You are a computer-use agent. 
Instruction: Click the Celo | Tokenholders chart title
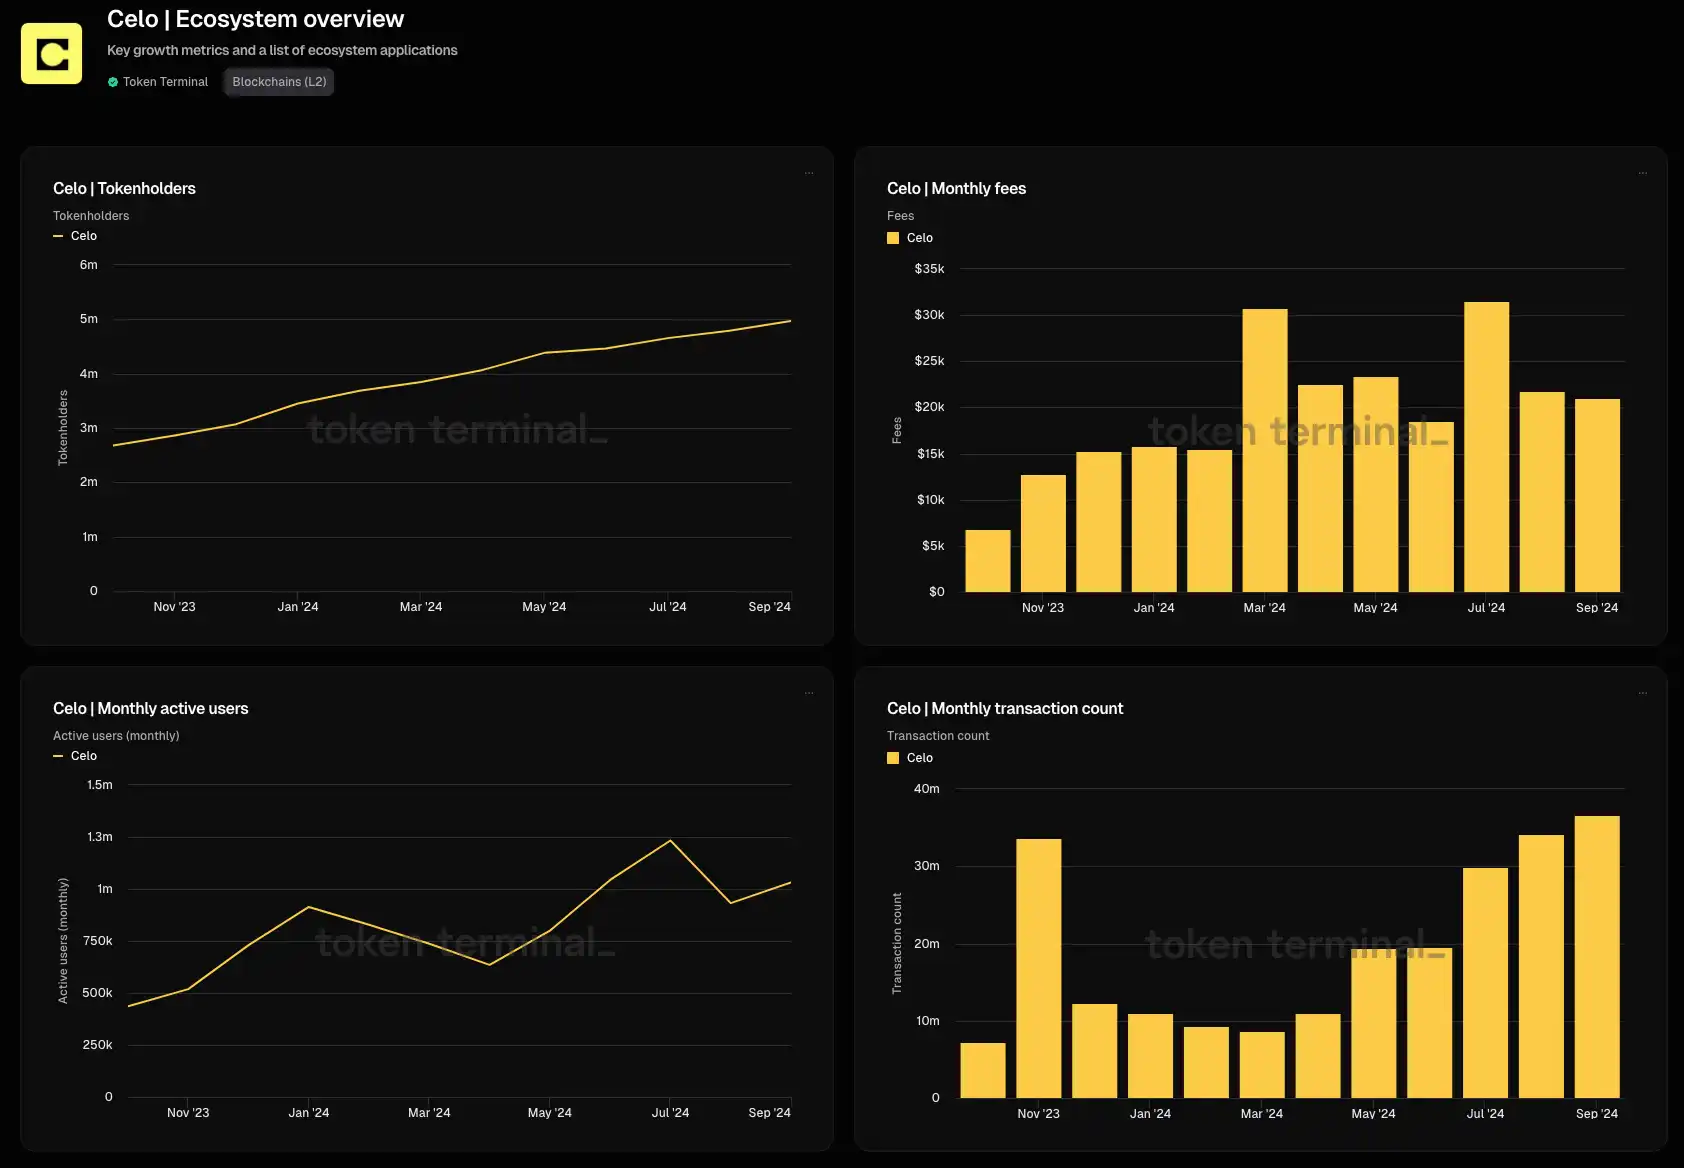pyautogui.click(x=124, y=188)
